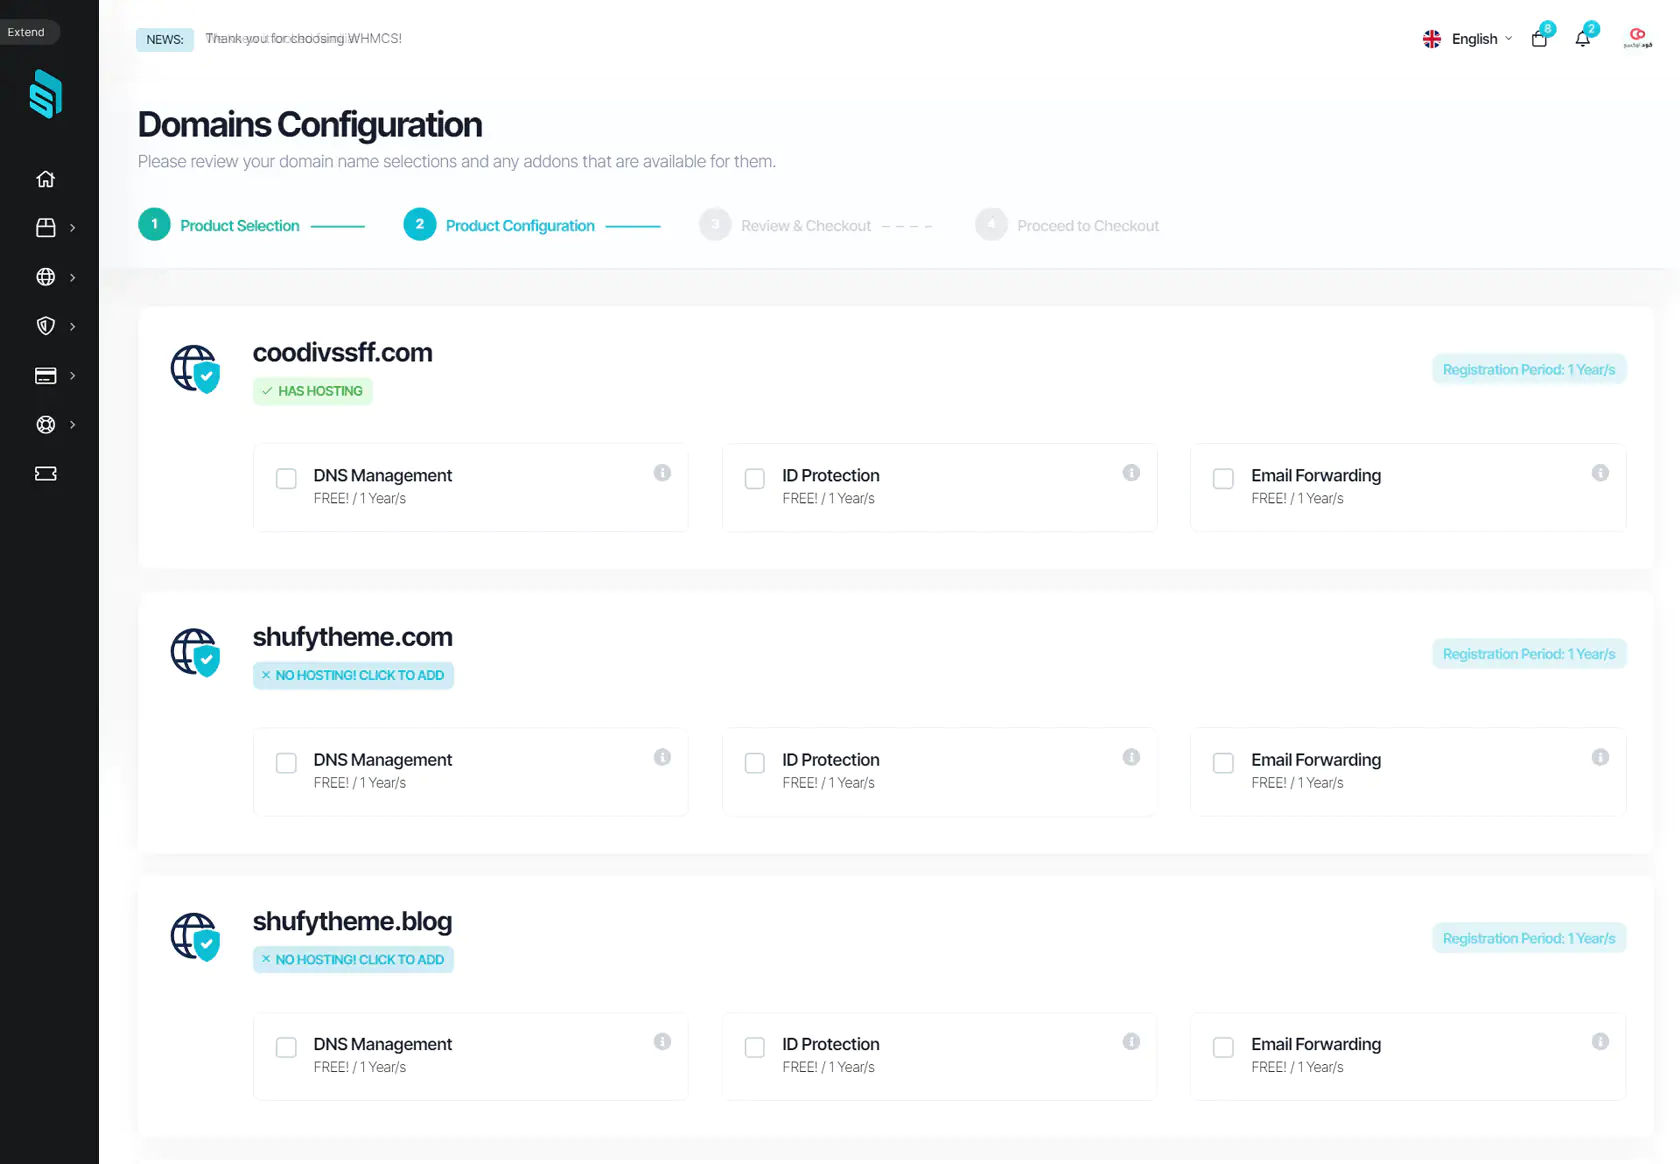
Task: Click the lifebuoy support icon in sidebar
Action: tap(46, 425)
